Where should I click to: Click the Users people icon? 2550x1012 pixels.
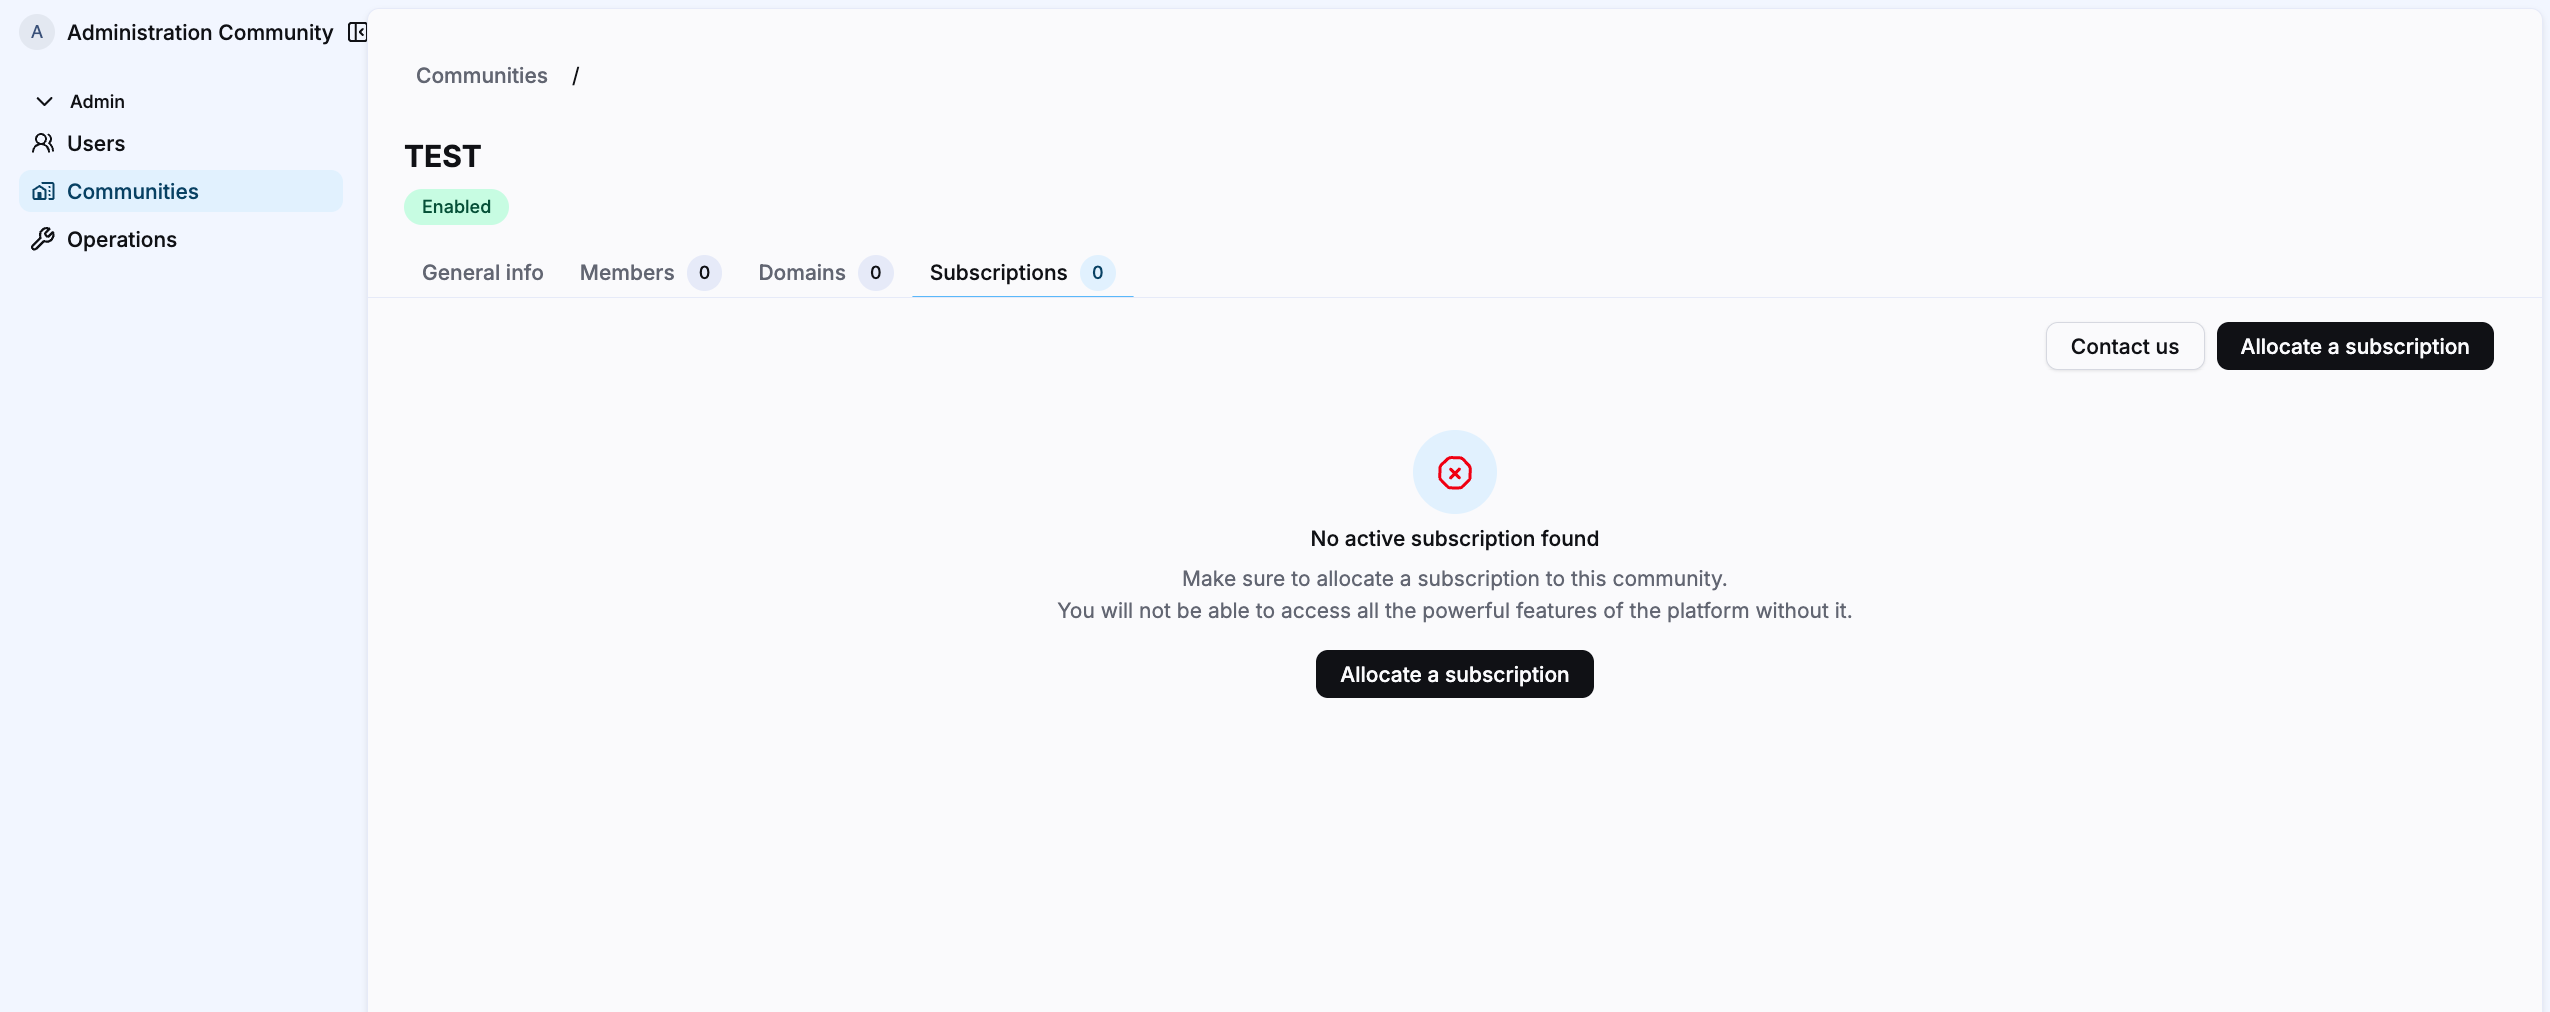pyautogui.click(x=43, y=143)
